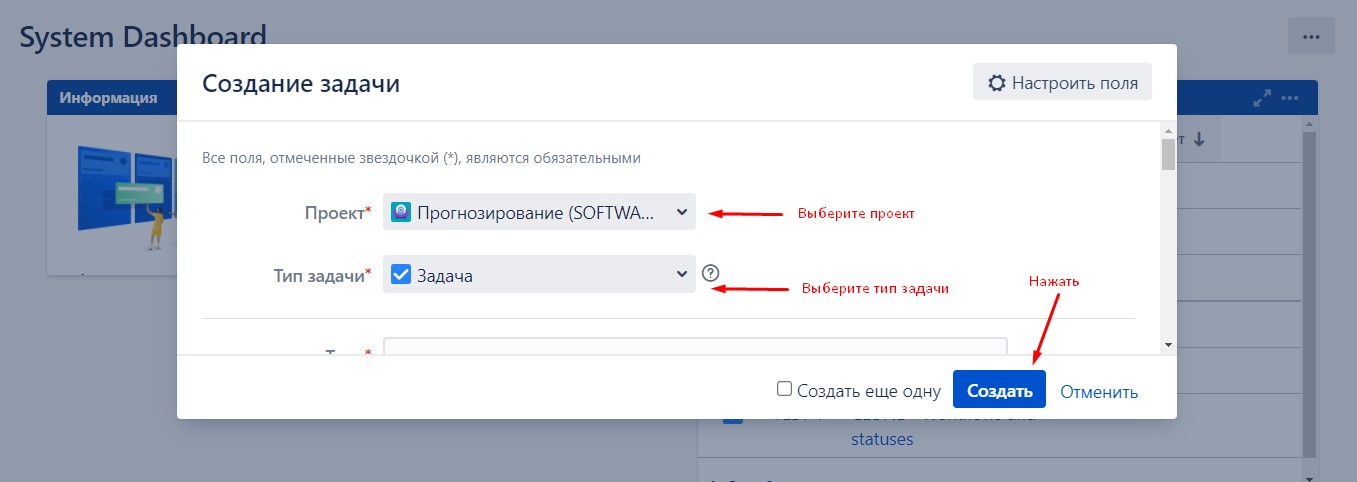Click the Отменить link
The height and width of the screenshot is (482, 1357).
point(1099,391)
